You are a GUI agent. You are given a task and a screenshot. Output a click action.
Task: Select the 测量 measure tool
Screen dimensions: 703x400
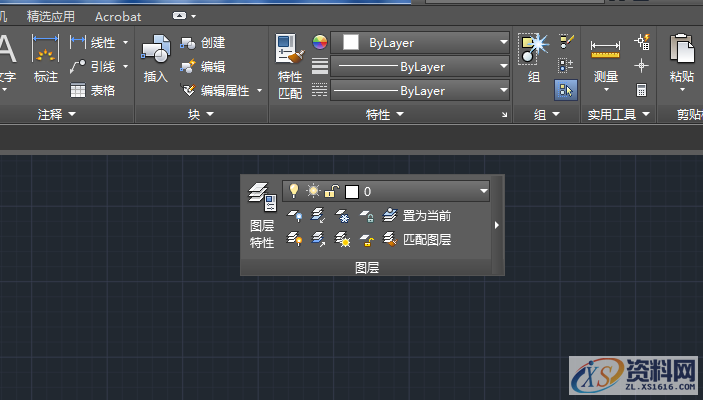coord(605,58)
